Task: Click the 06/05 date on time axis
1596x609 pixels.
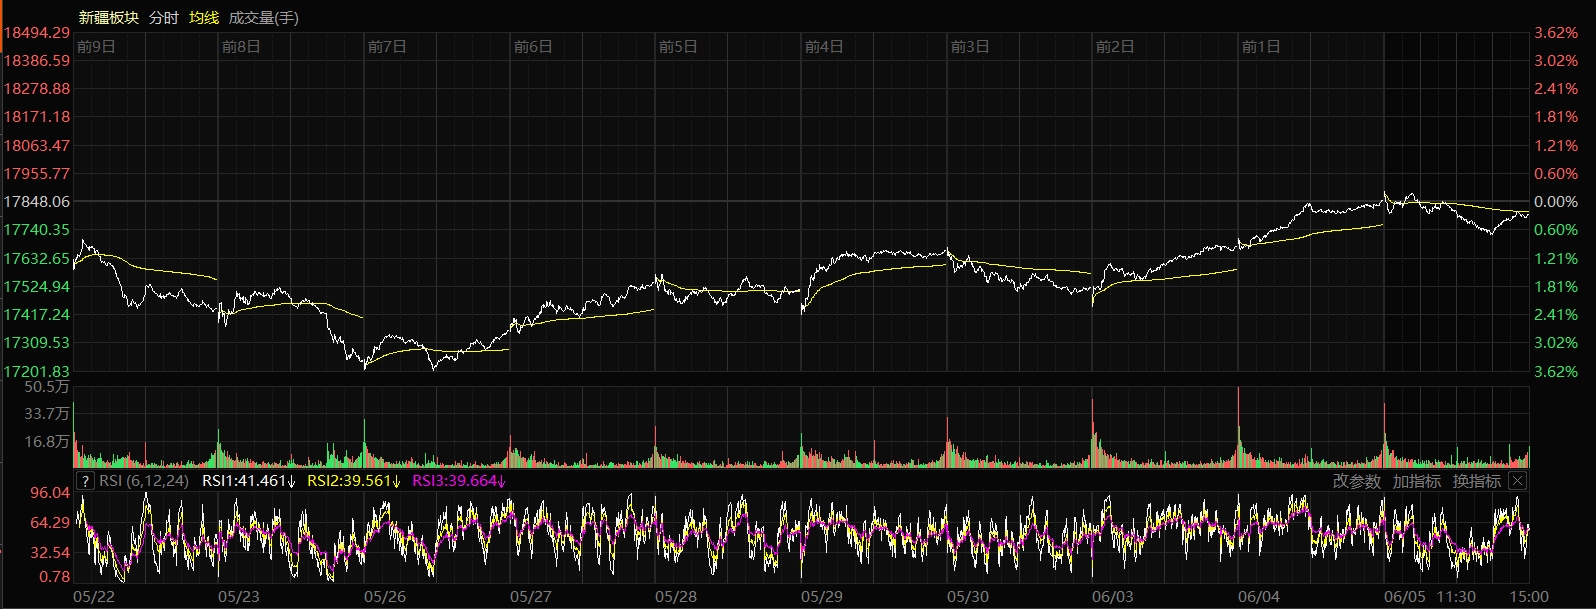Action: point(1405,597)
